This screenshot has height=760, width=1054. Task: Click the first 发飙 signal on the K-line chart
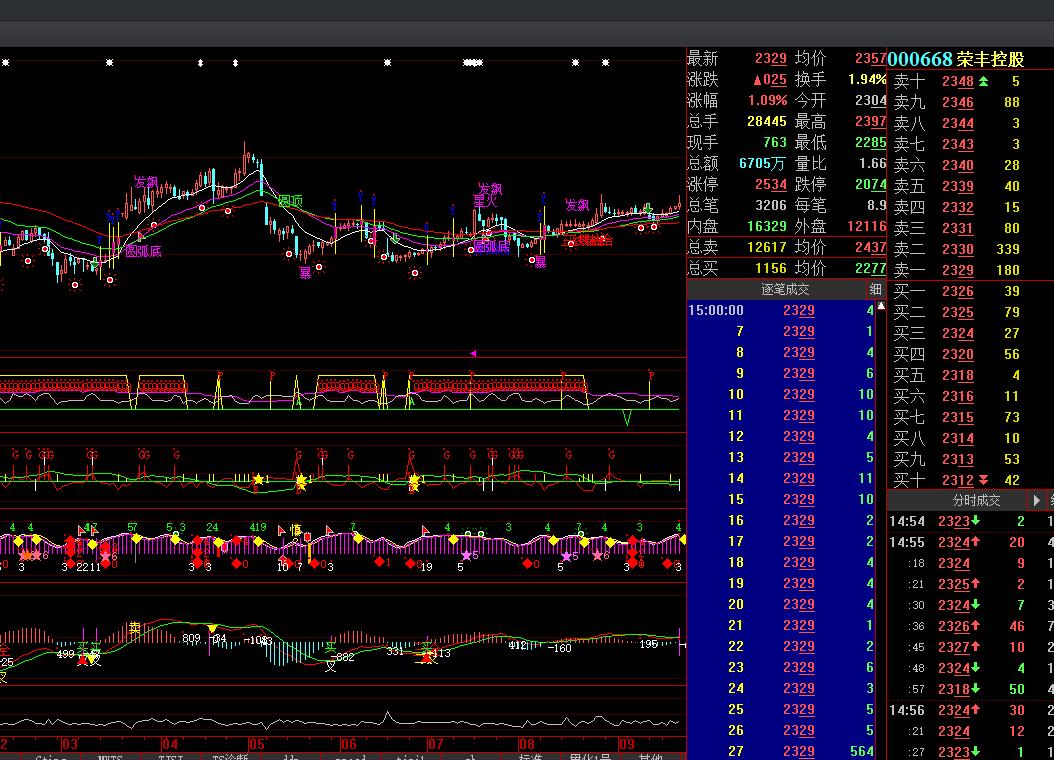pos(145,182)
